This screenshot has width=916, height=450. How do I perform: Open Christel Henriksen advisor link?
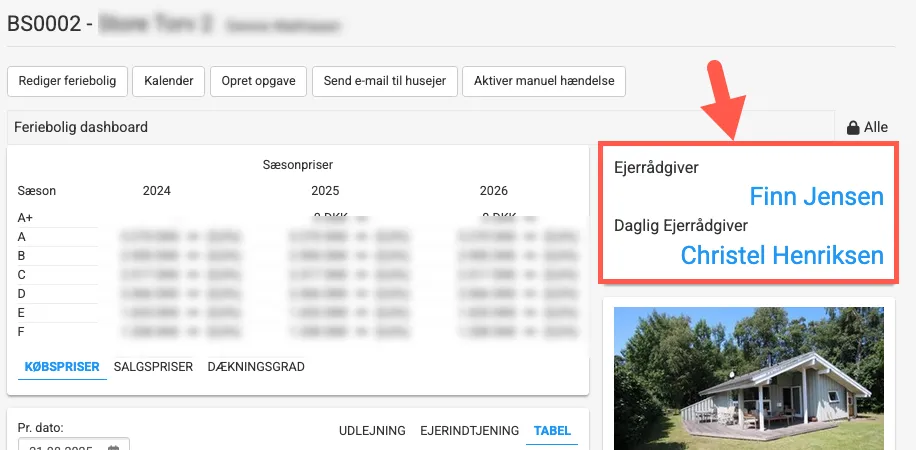(782, 255)
